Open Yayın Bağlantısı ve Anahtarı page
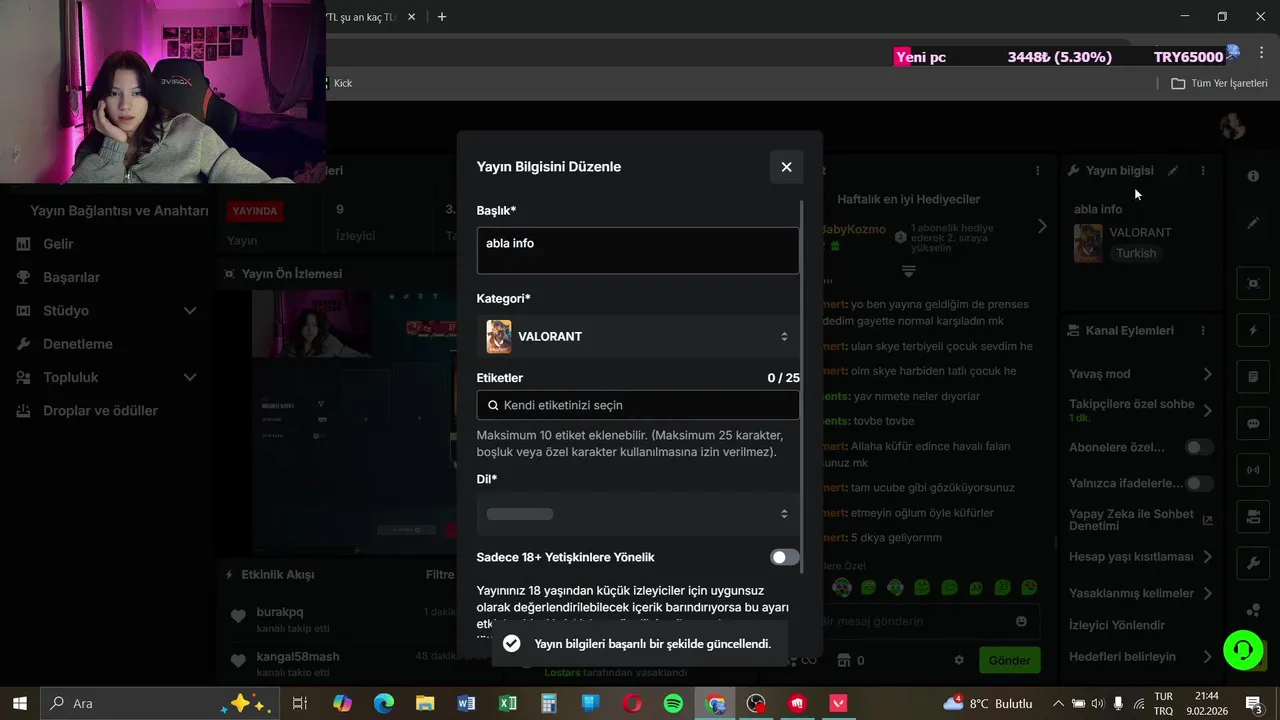Screen dimensions: 1280x720 coord(119,211)
